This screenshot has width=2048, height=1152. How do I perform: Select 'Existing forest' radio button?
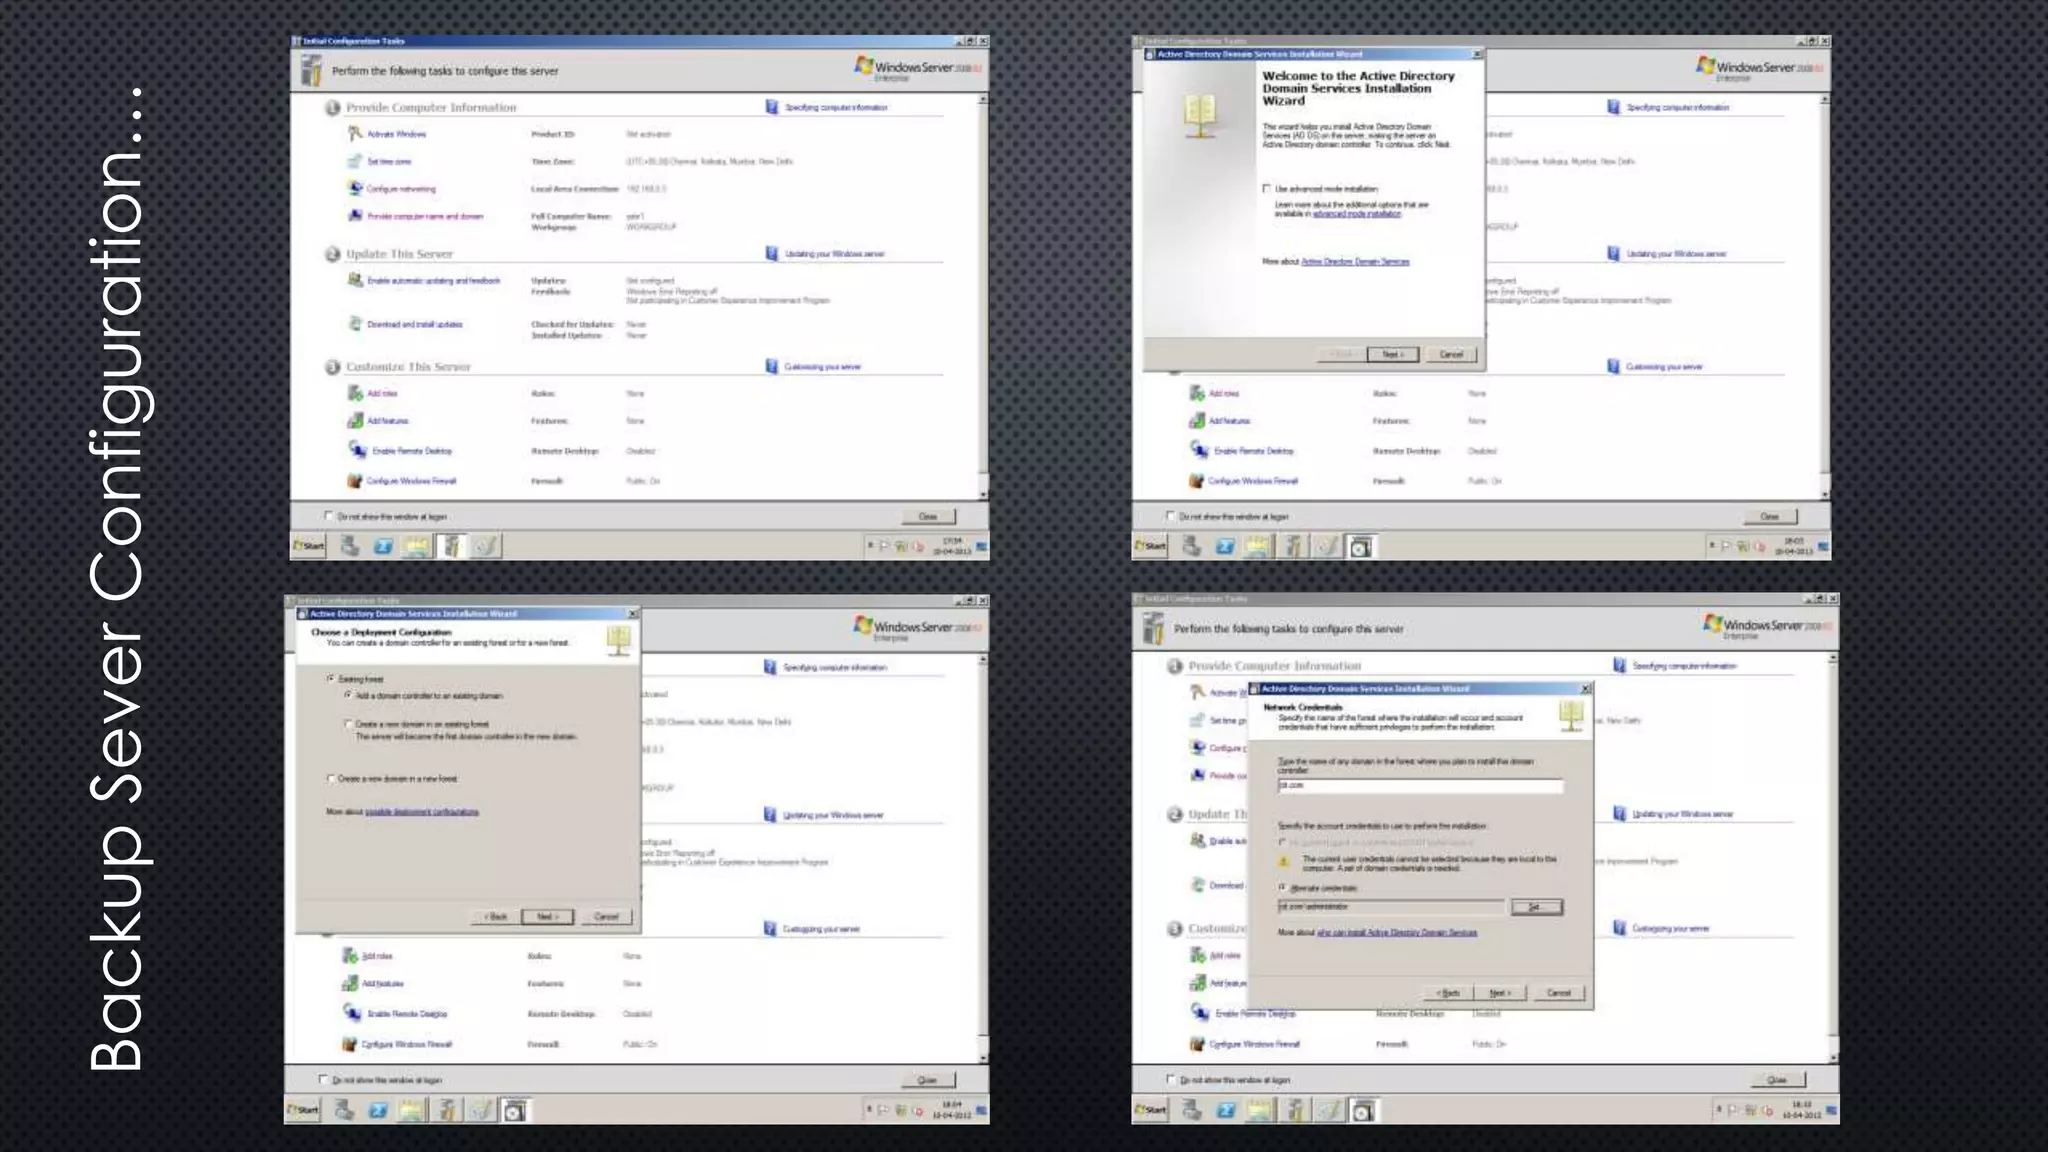pyautogui.click(x=330, y=679)
